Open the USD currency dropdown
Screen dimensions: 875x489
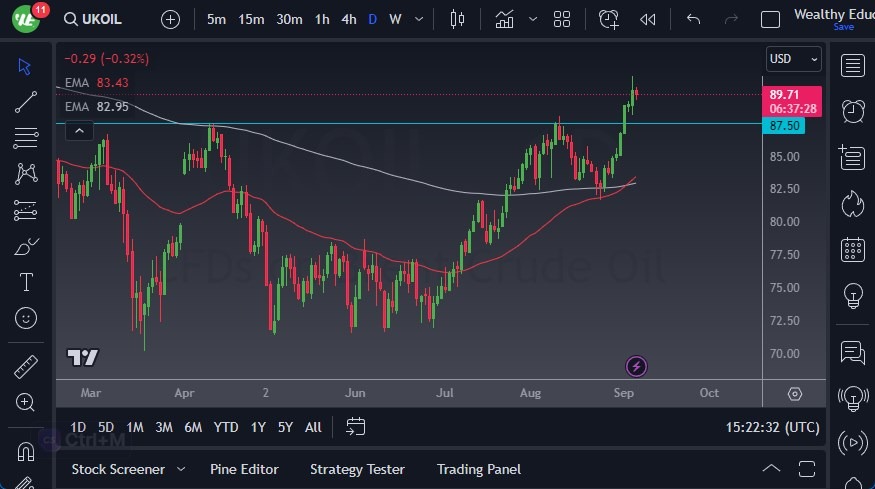(794, 59)
